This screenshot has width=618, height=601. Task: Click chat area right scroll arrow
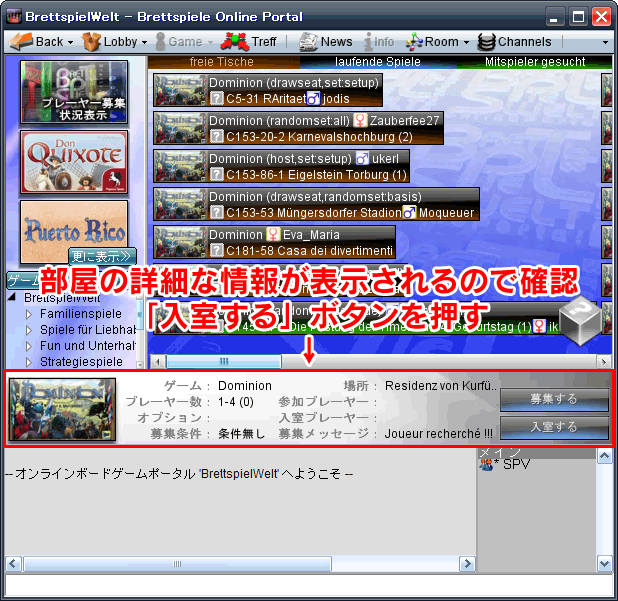[467, 564]
